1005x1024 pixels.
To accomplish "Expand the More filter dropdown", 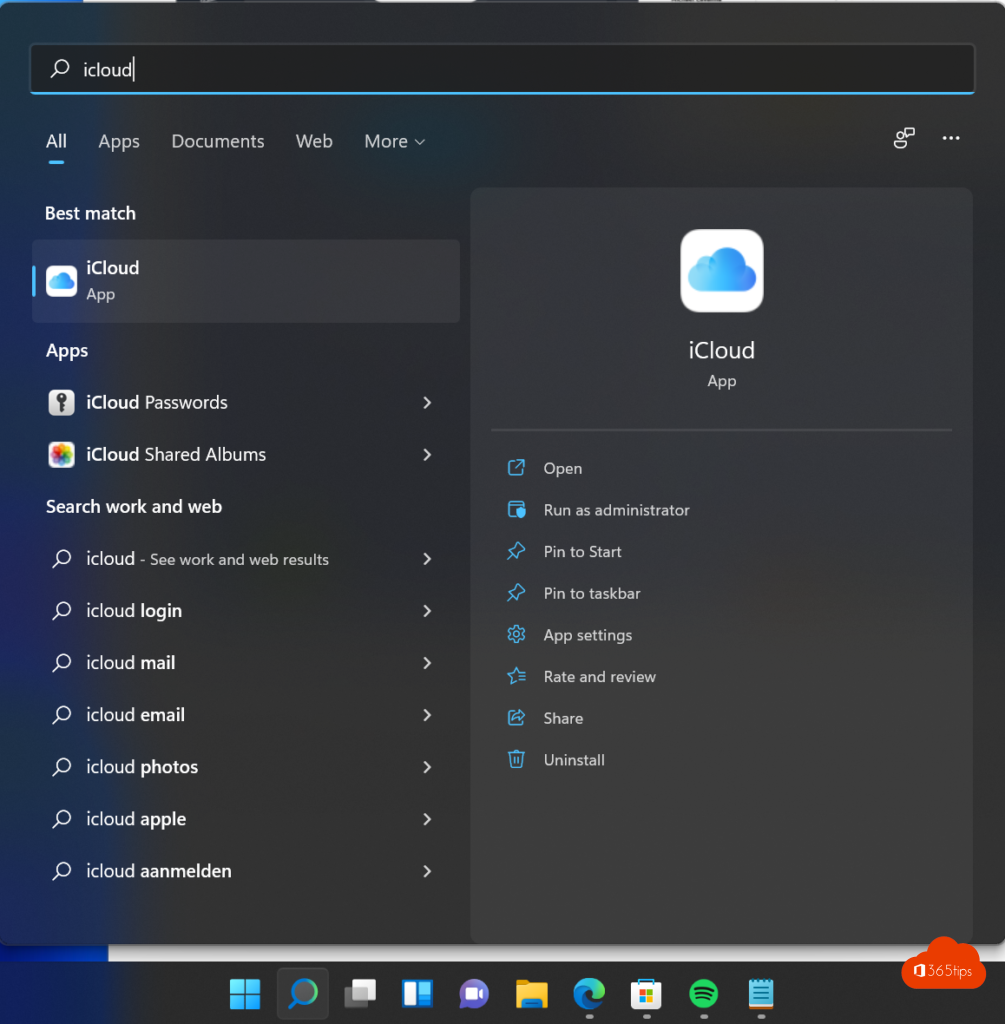I will [394, 142].
